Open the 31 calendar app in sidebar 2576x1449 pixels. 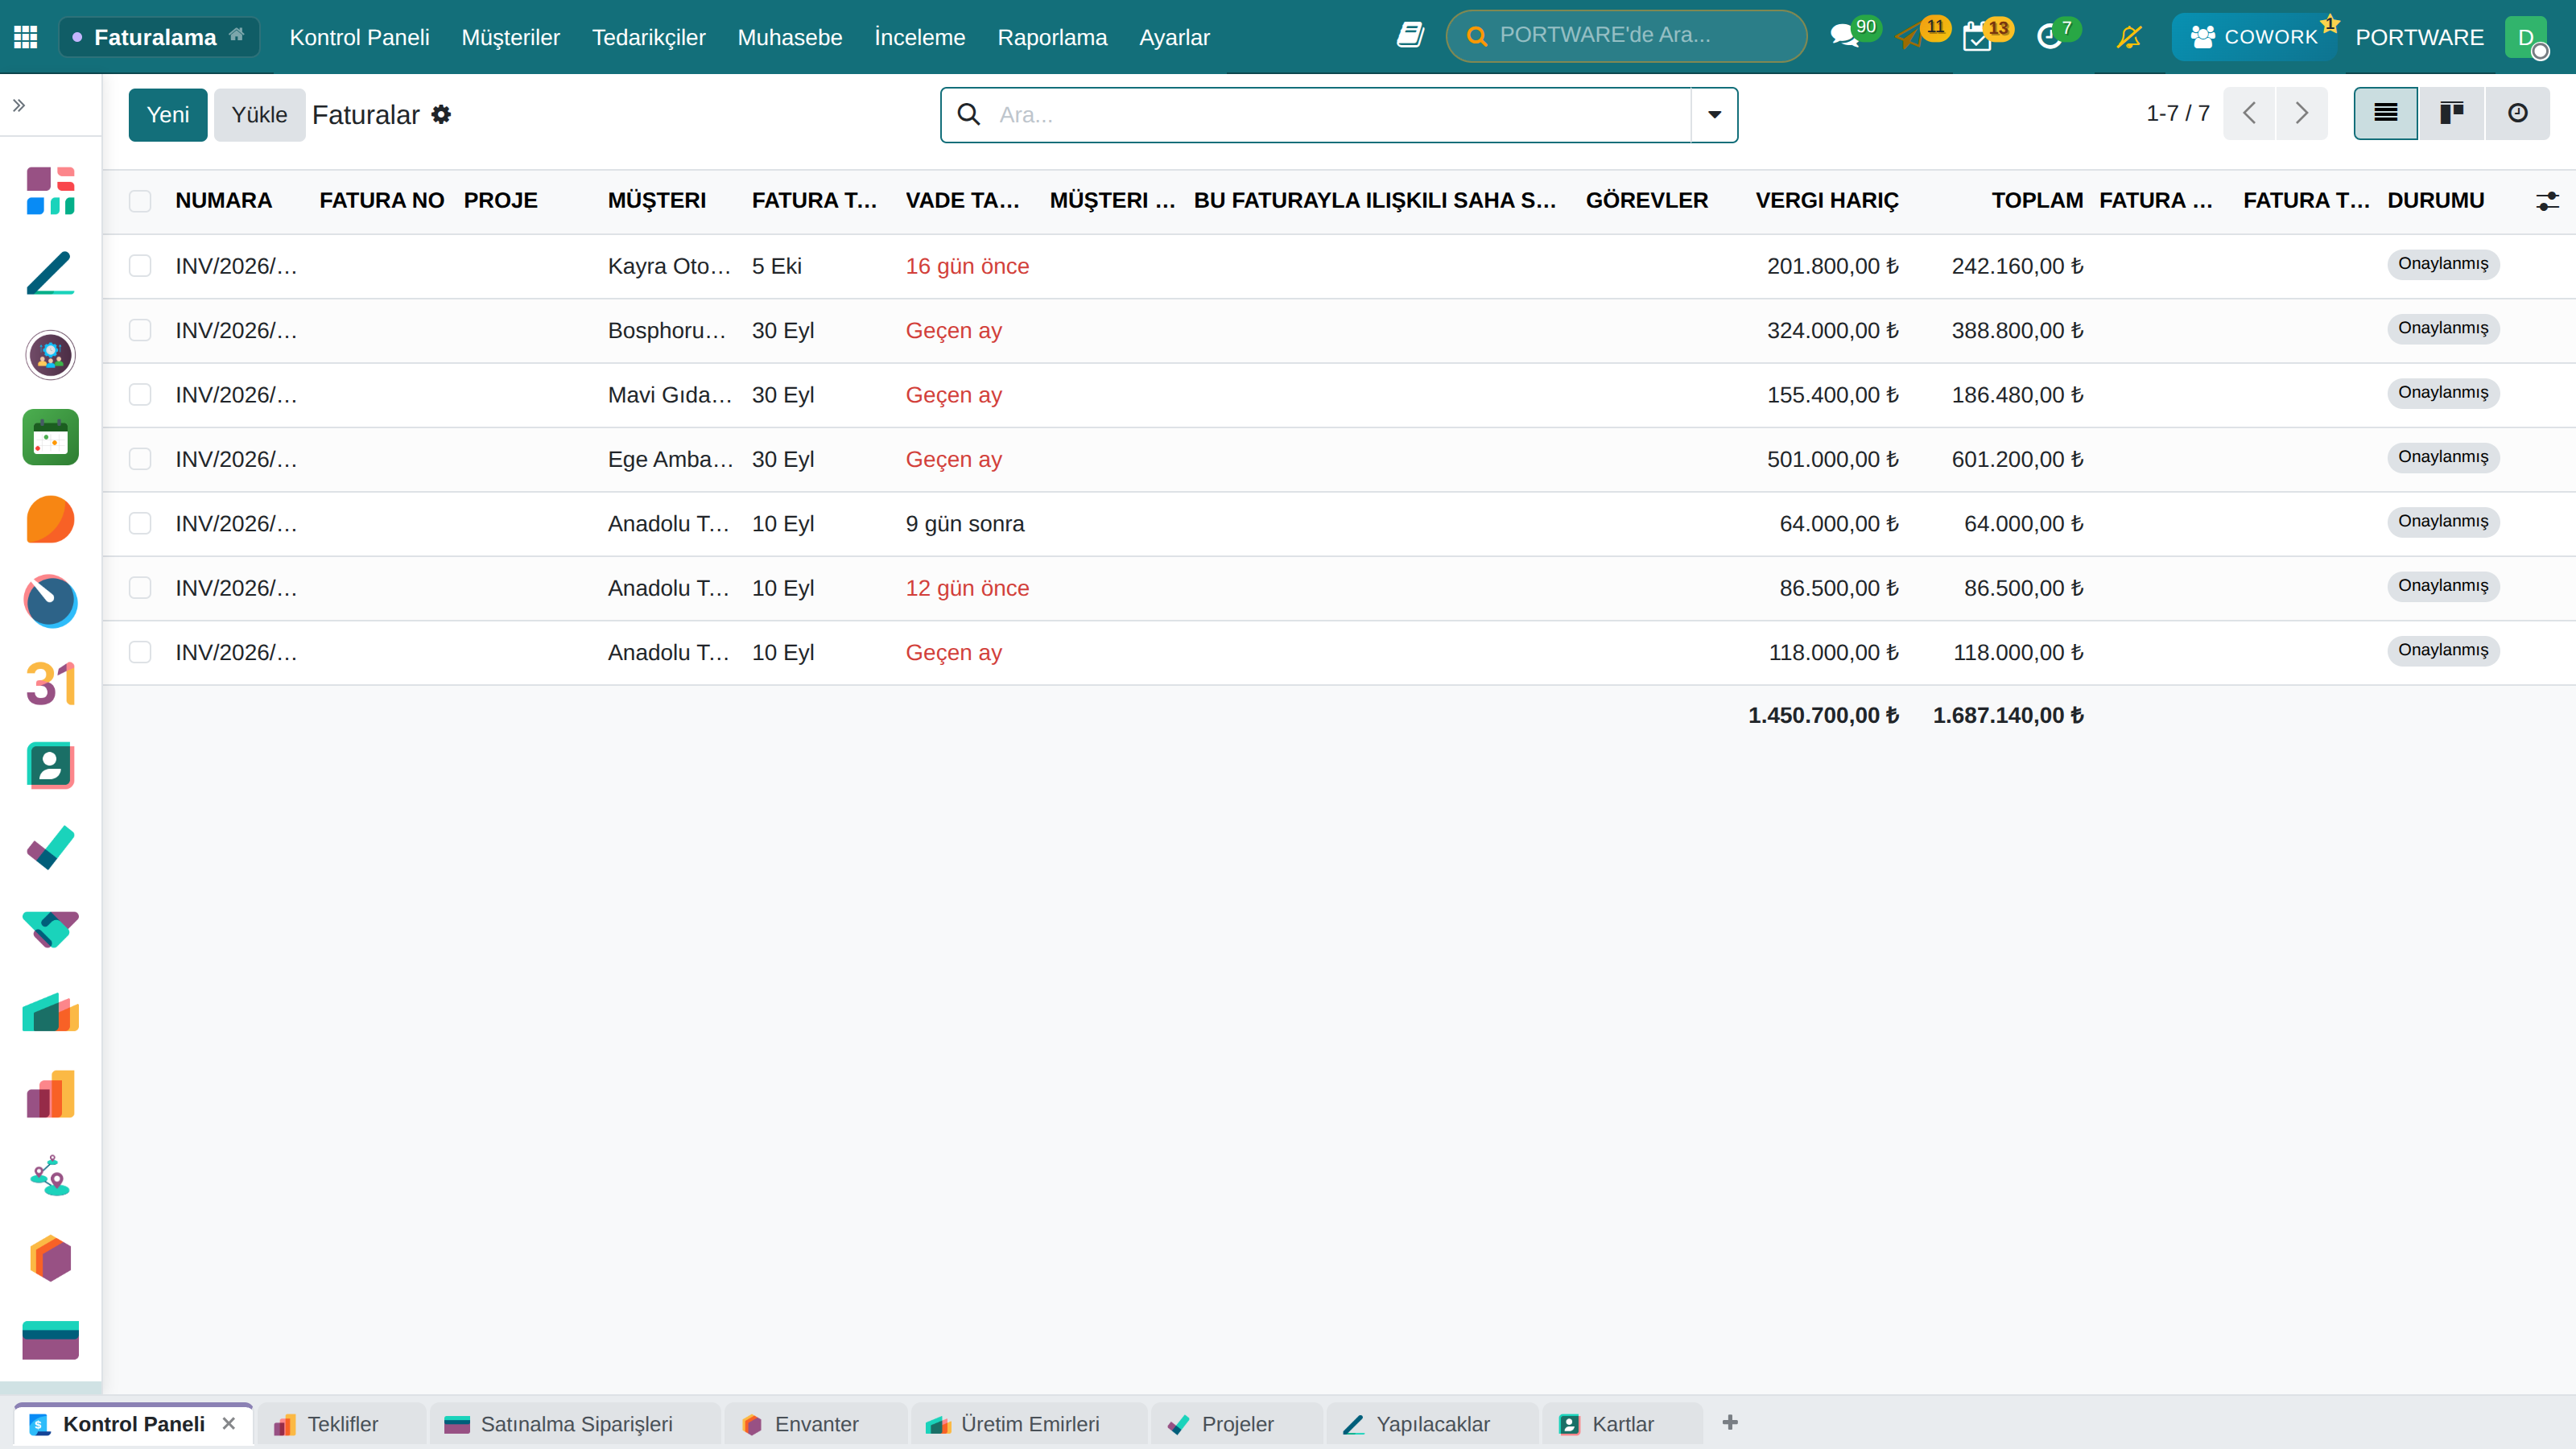coord(51,684)
